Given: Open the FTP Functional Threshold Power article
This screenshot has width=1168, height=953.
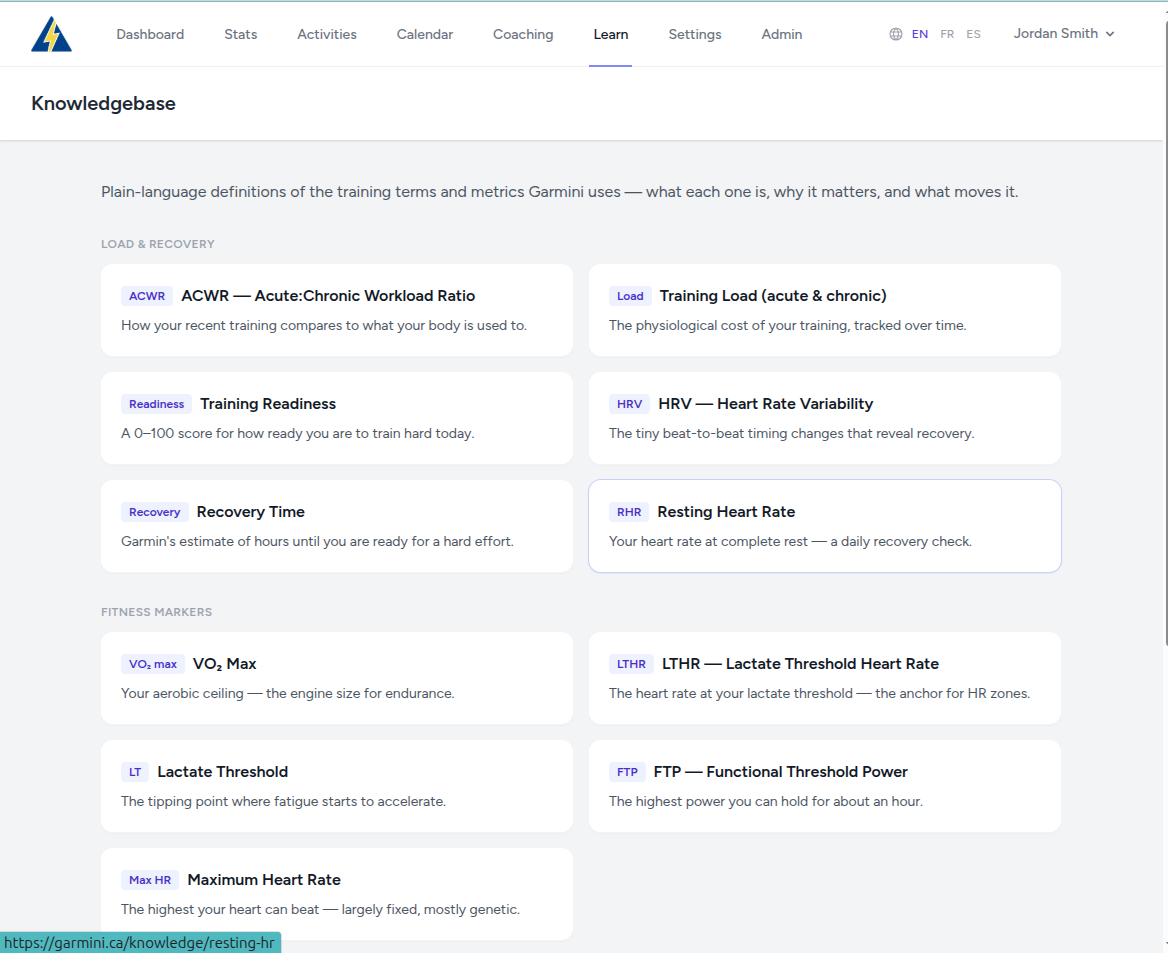Looking at the screenshot, I should (825, 786).
